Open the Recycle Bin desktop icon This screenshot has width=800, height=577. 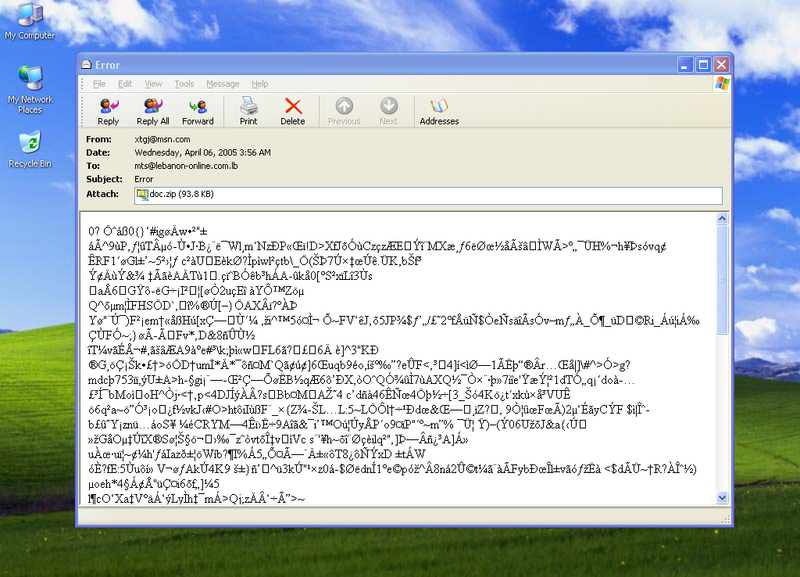point(30,149)
